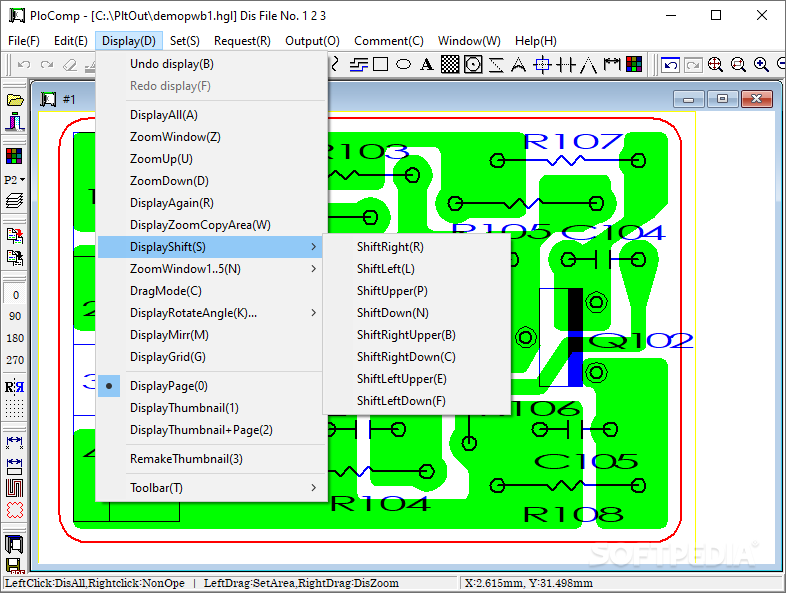Enable DragMode(C) option
Viewport: 786px width, 593px height.
click(212, 291)
